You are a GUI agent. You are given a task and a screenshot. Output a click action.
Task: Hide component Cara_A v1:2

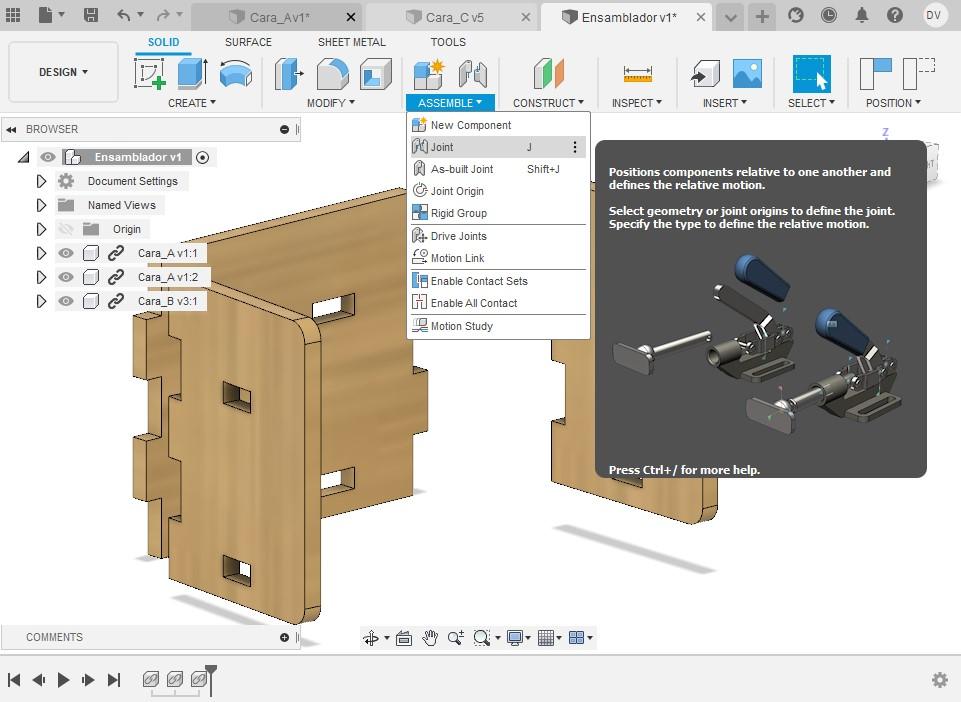pos(66,277)
